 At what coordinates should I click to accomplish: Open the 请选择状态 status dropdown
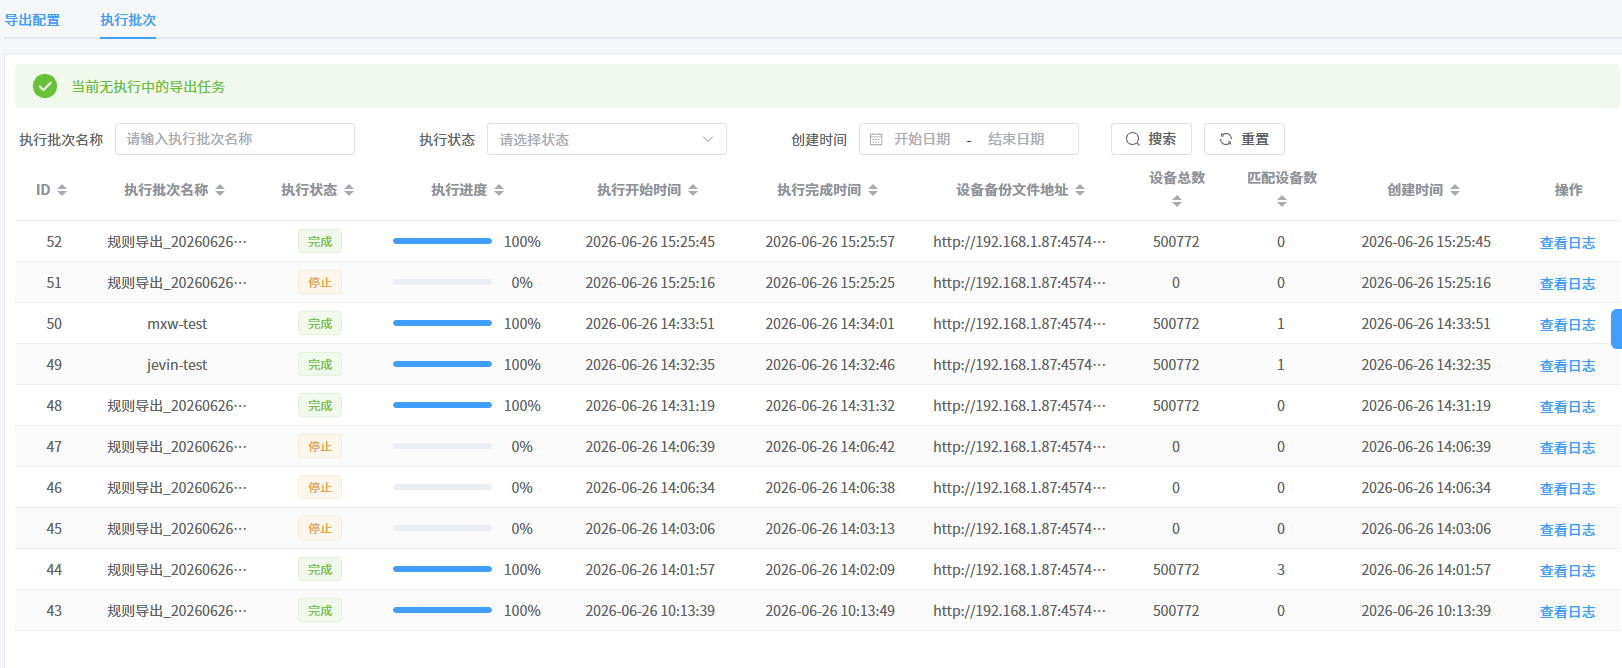pos(607,139)
